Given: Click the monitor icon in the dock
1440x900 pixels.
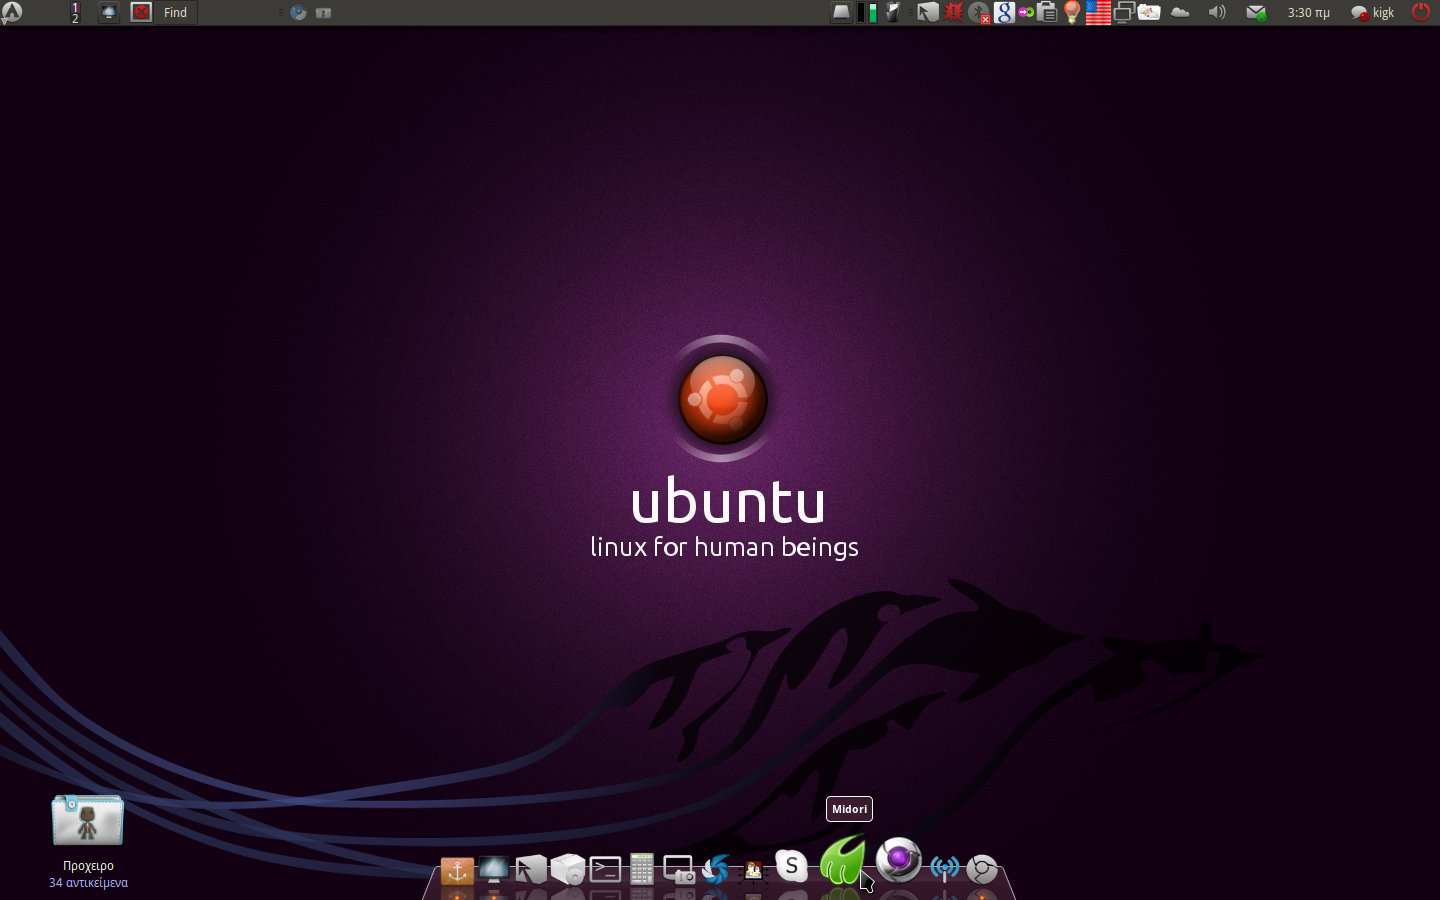Looking at the screenshot, I should coord(493,870).
